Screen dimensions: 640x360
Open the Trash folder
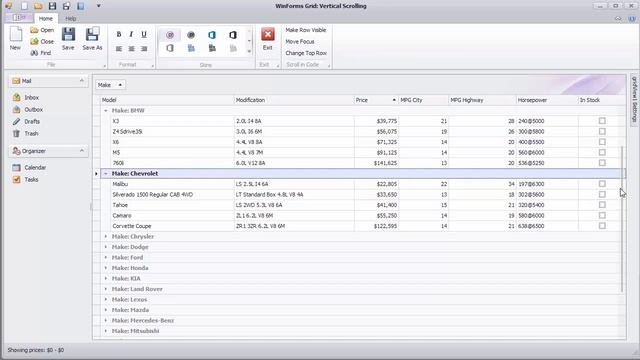pyautogui.click(x=31, y=133)
